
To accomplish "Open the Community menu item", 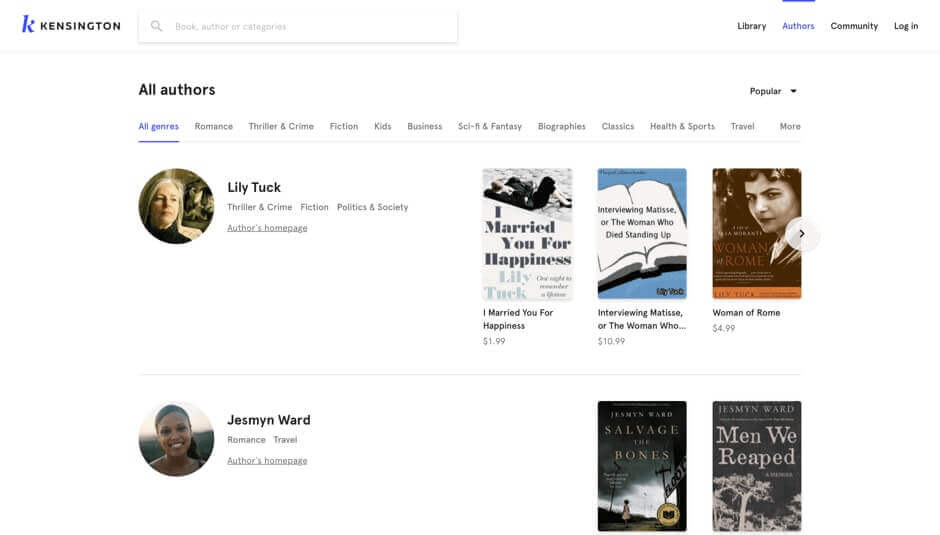I will click(x=853, y=26).
